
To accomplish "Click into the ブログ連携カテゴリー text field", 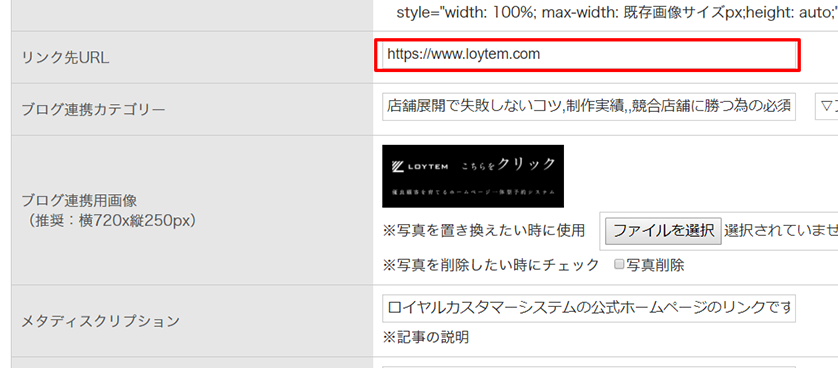I will (589, 107).
